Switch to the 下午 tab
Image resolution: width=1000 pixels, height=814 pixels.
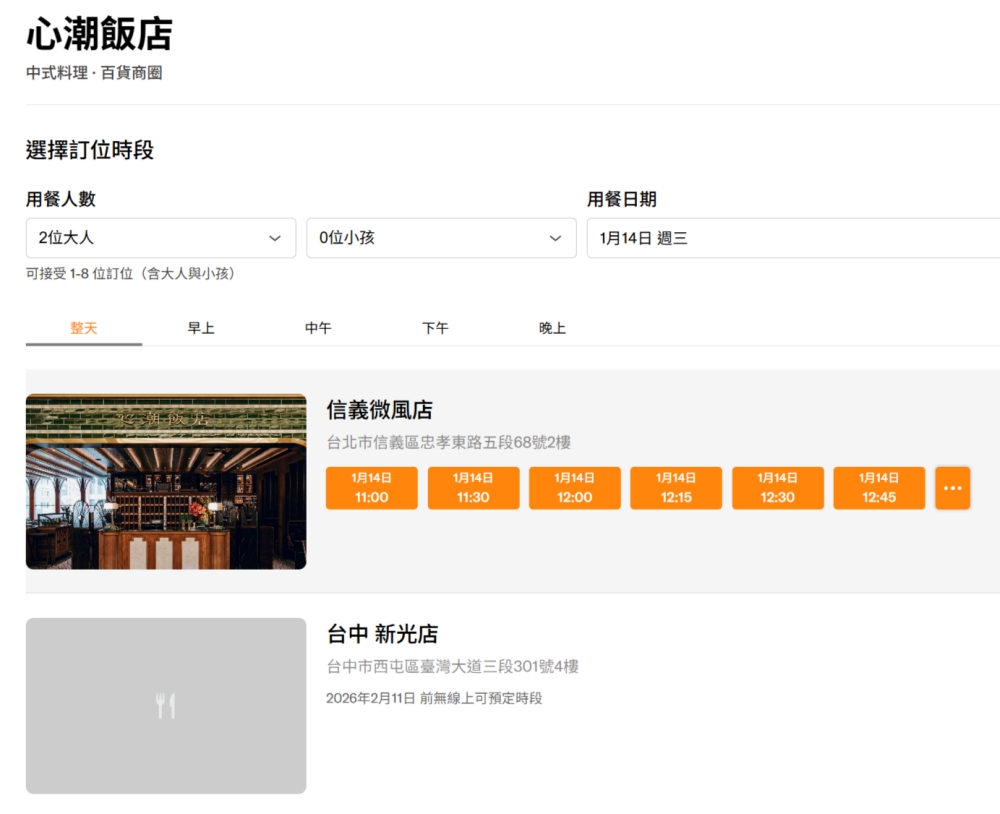tap(435, 328)
